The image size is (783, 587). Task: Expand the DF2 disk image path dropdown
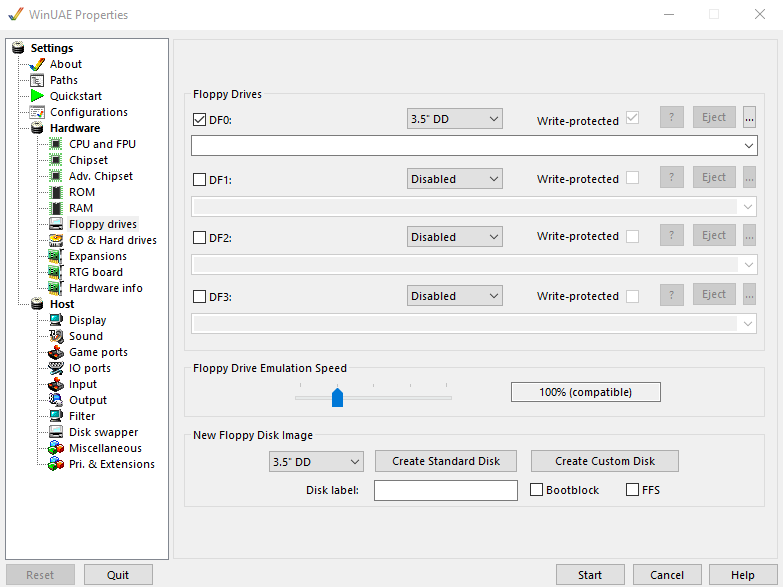pyautogui.click(x=748, y=265)
